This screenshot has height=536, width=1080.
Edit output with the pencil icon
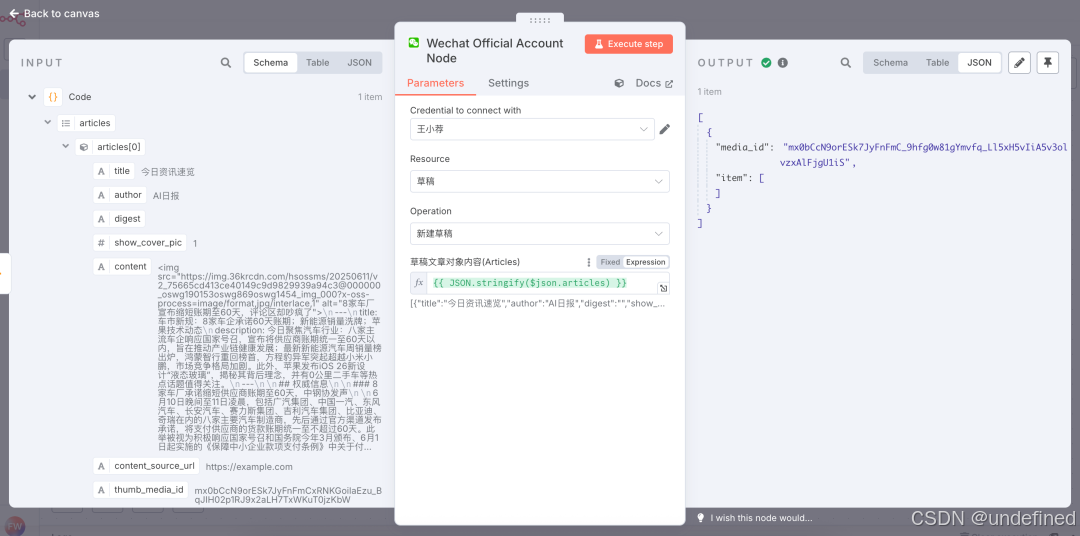(1019, 63)
